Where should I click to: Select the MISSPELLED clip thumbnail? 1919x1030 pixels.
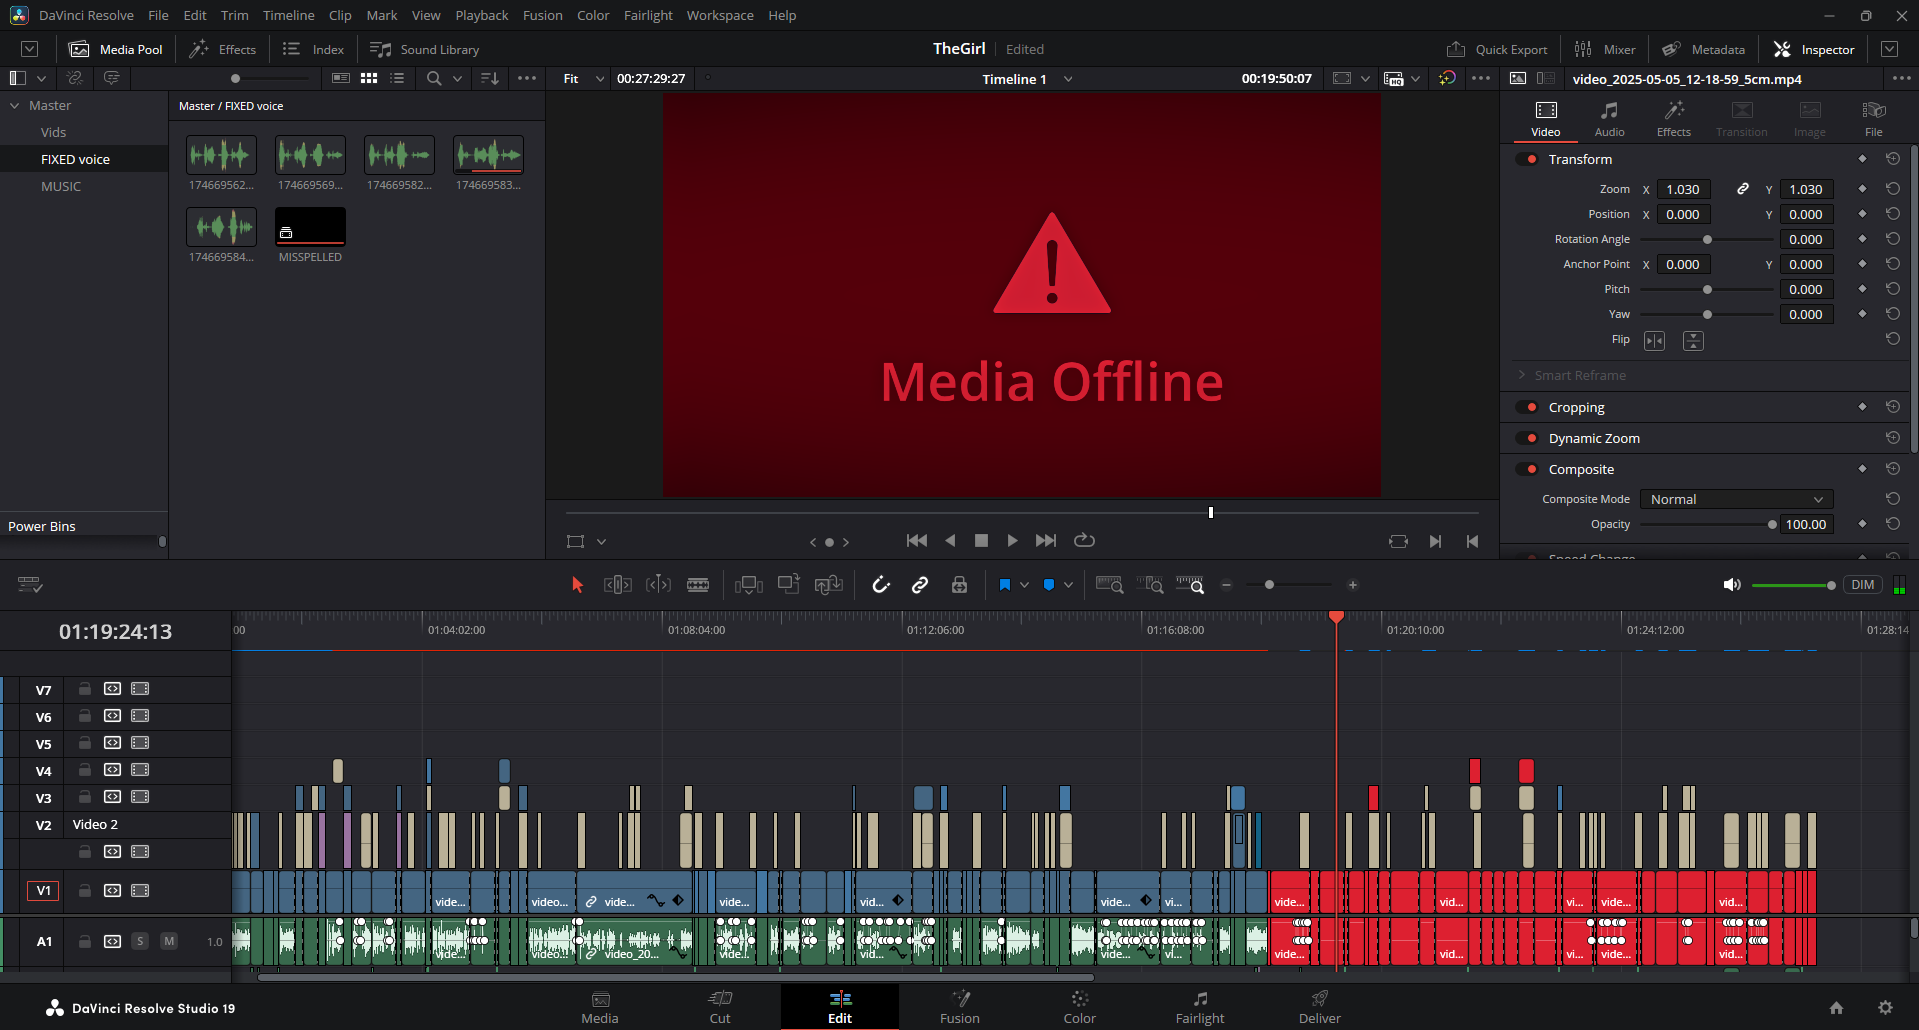pyautogui.click(x=310, y=226)
